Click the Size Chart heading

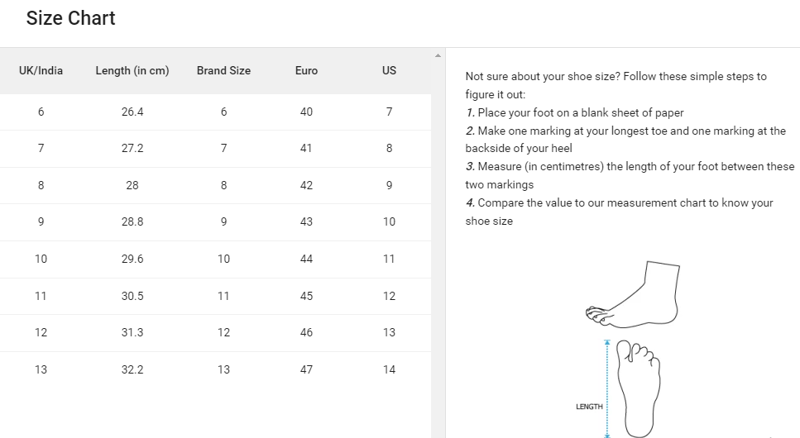click(x=71, y=19)
